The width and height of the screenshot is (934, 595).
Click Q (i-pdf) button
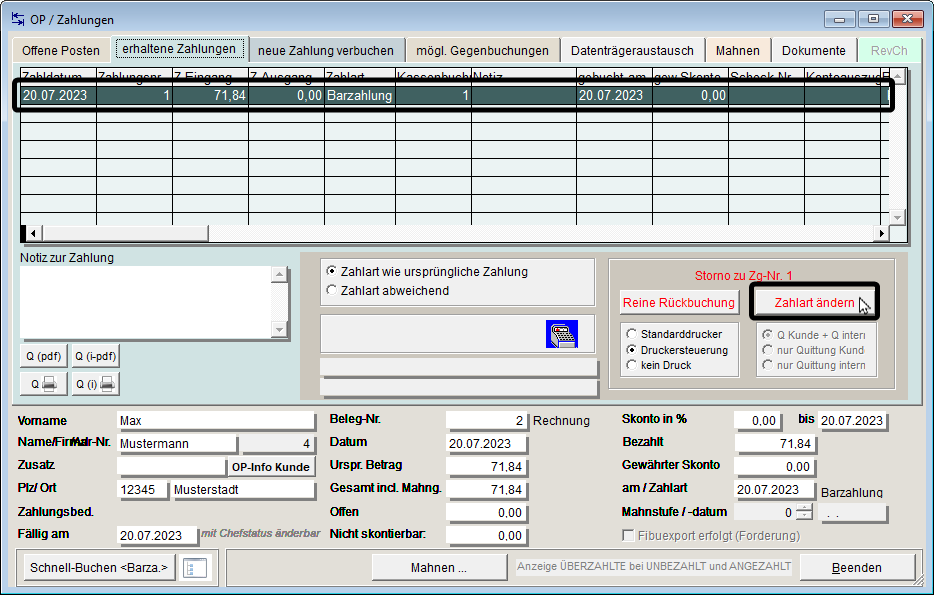(95, 356)
